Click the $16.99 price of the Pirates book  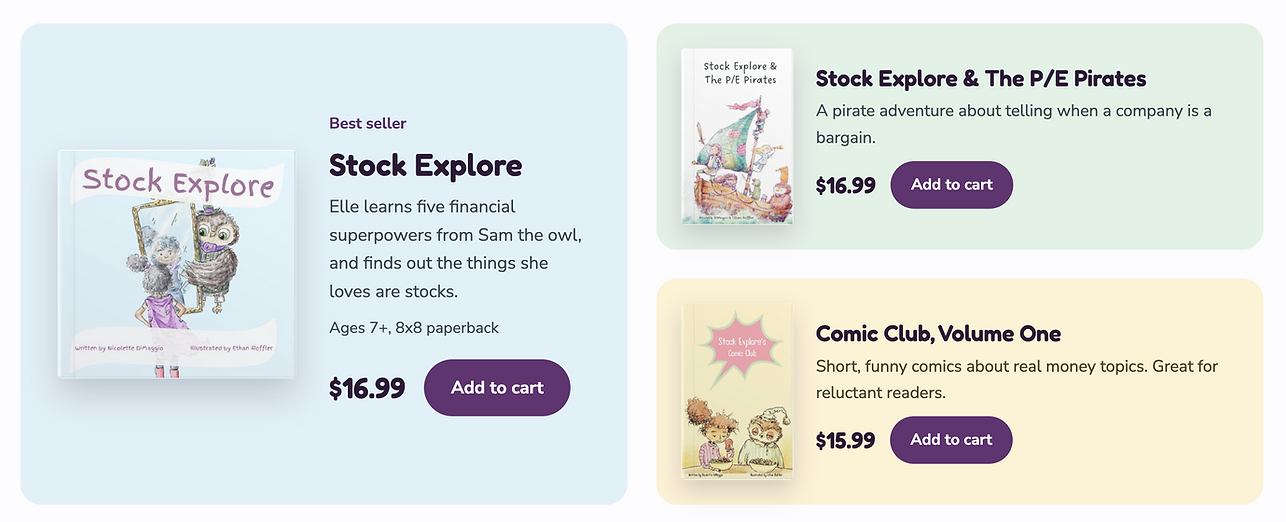[846, 185]
